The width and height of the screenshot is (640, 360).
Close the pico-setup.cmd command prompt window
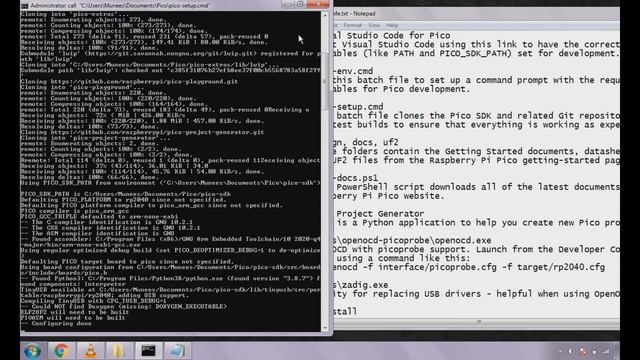318,4
